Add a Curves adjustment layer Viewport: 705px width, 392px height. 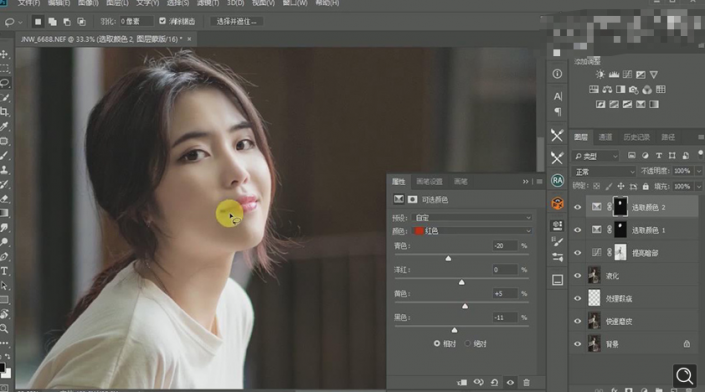[627, 75]
